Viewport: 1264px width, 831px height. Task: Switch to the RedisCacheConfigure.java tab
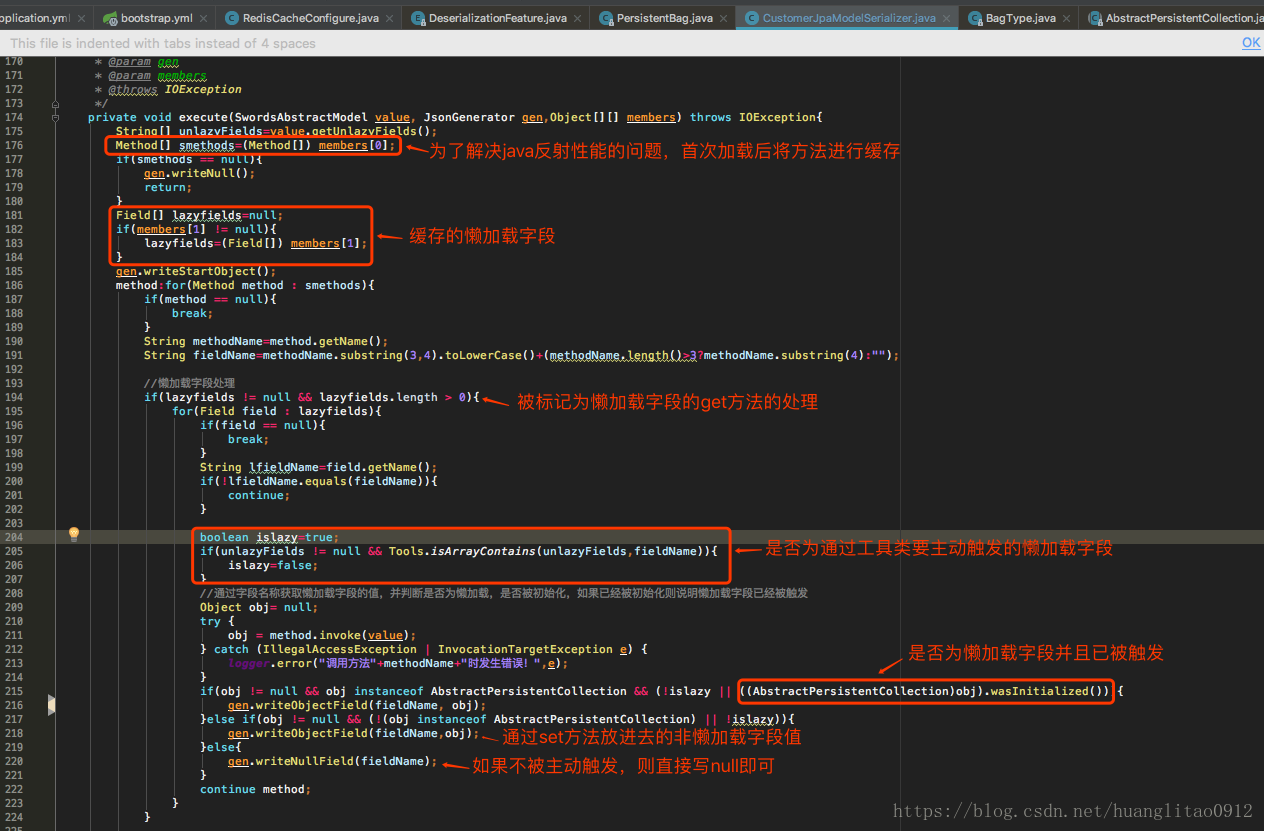(x=308, y=18)
